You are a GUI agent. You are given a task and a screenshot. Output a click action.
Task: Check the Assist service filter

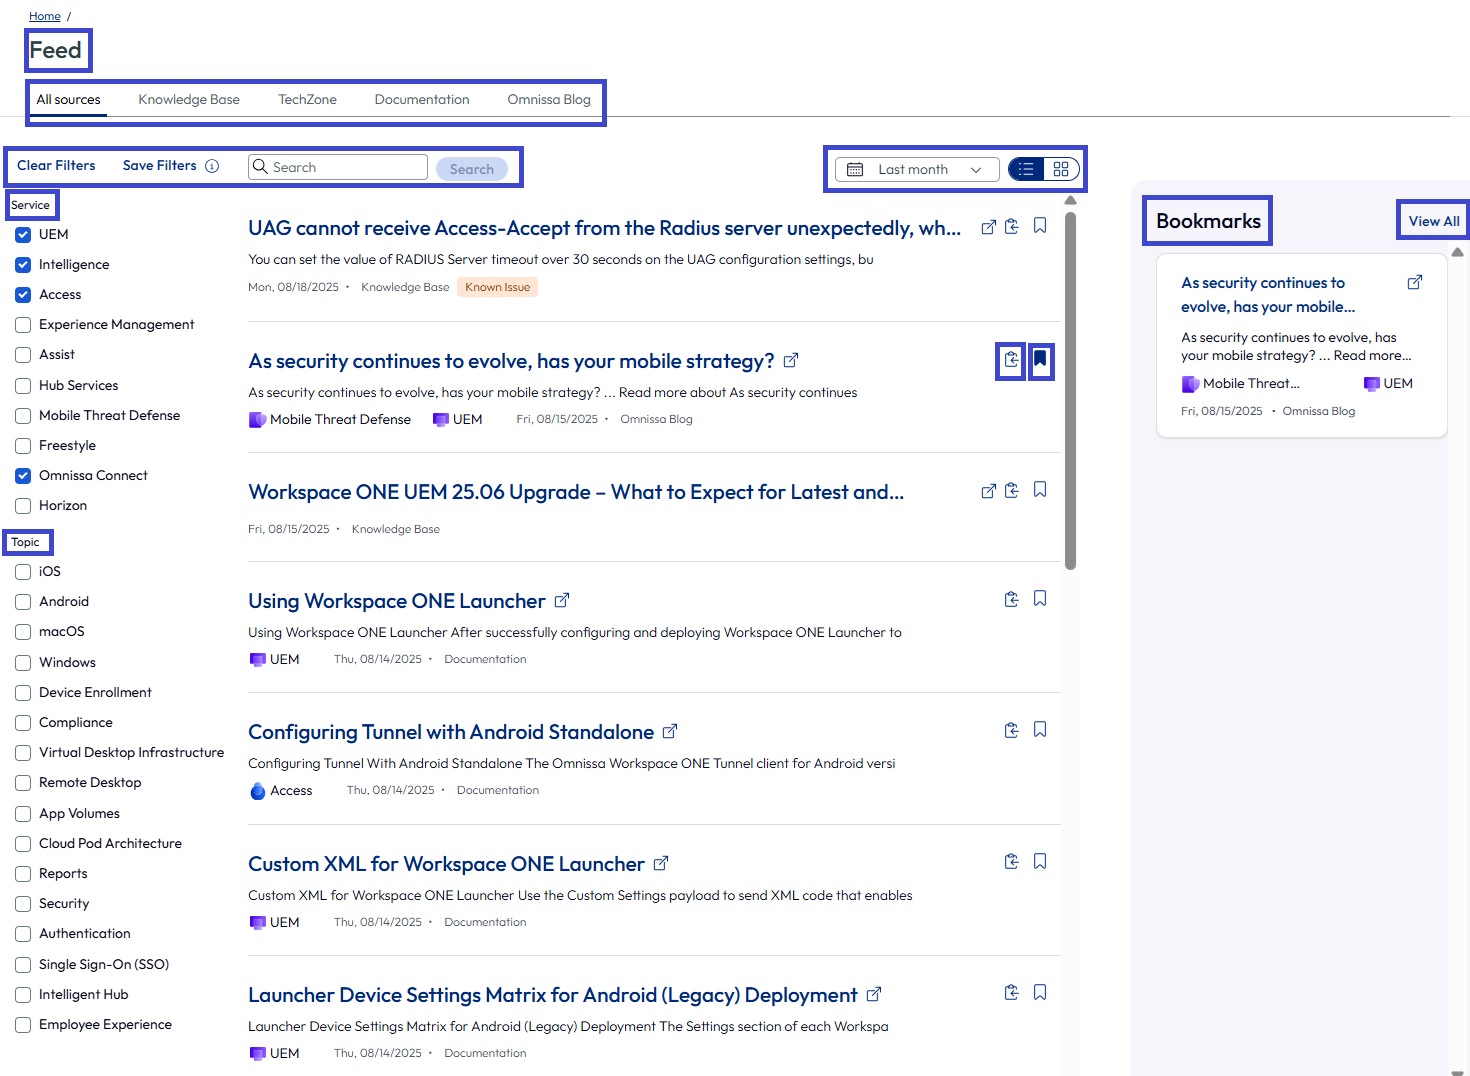23,355
